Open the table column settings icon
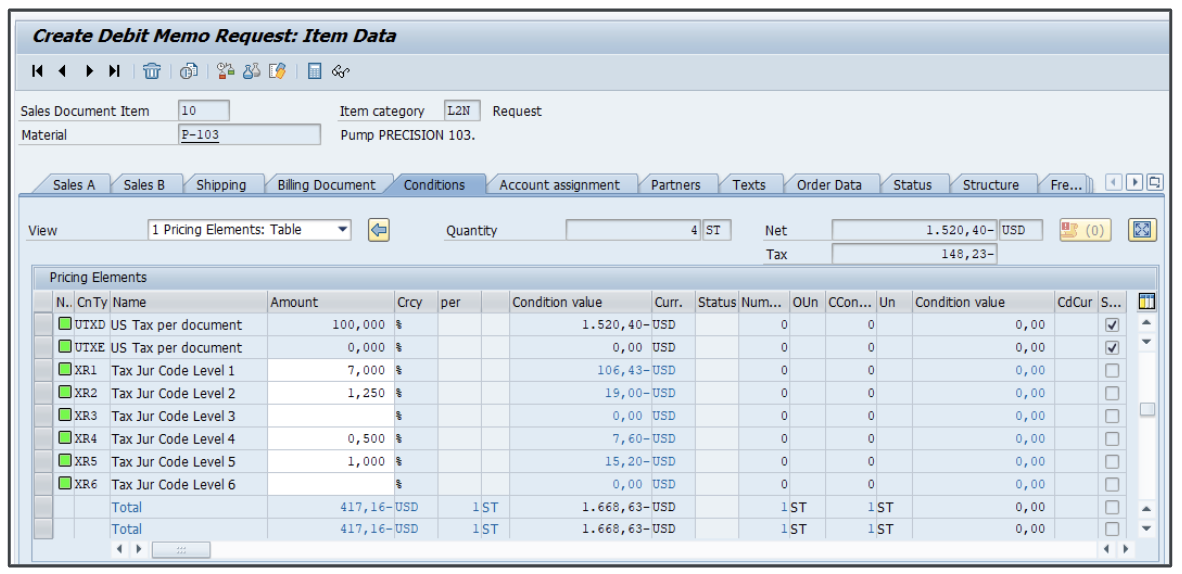 click(x=1146, y=302)
